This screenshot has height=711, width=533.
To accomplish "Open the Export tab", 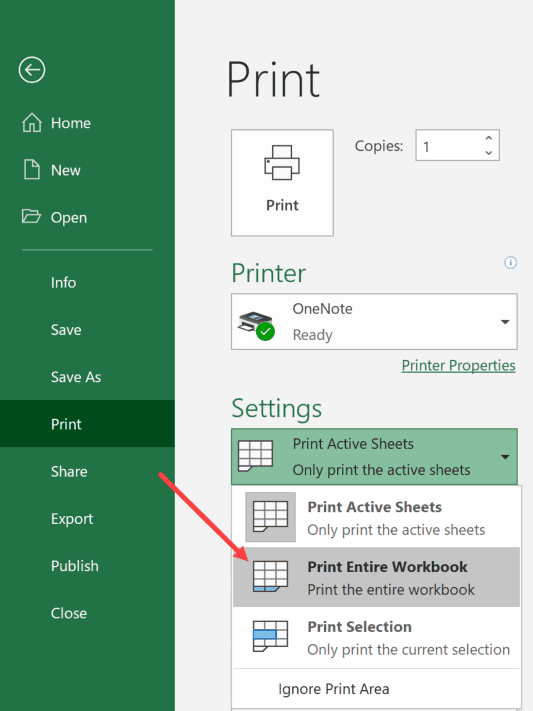I will click(87, 519).
